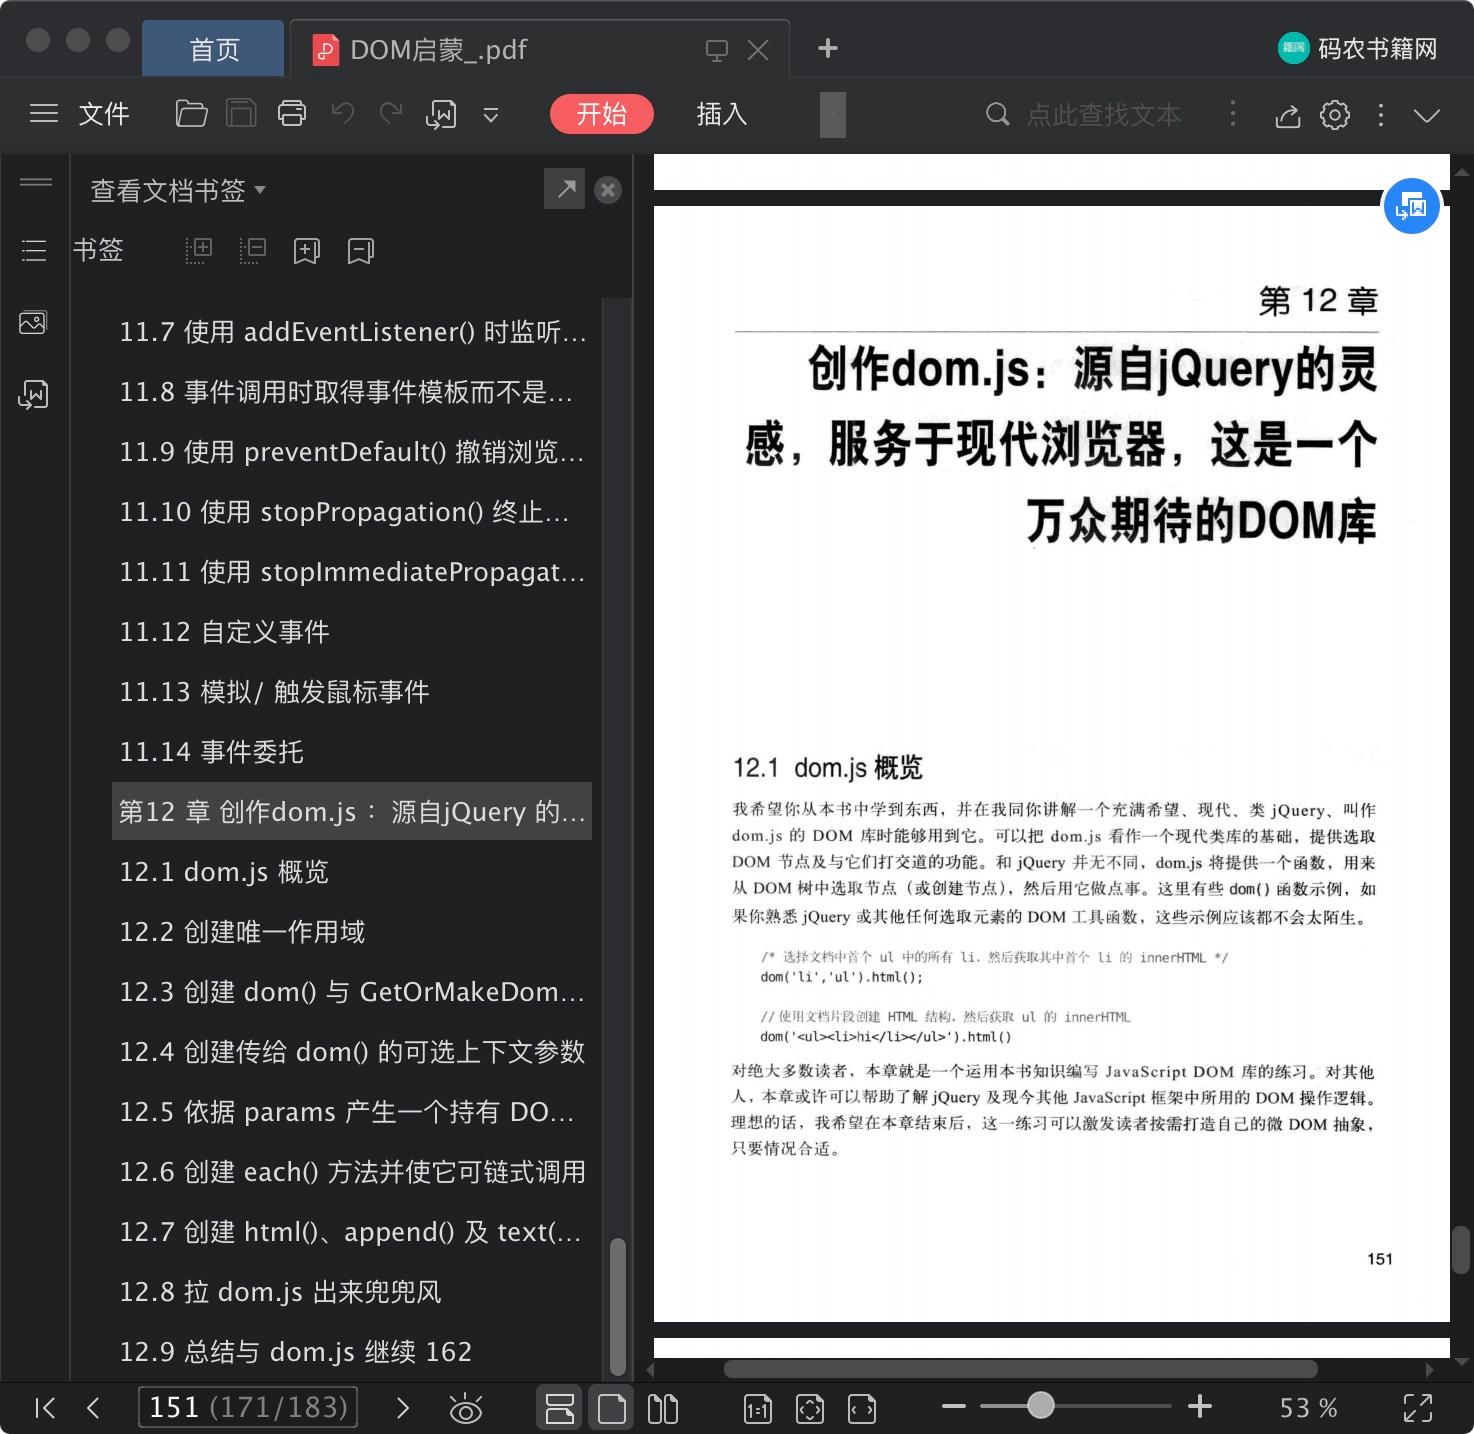Toggle continuous scrolling view mode
The width and height of the screenshot is (1474, 1434).
[x=560, y=1408]
